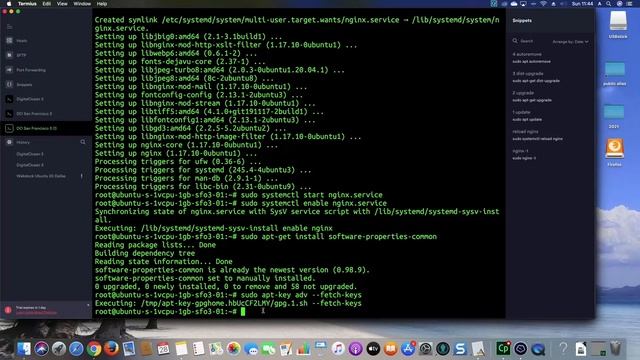The width and height of the screenshot is (640, 360).
Task: Open the first DigitalOcean entry in History
Action: pyautogui.click(x=29, y=154)
